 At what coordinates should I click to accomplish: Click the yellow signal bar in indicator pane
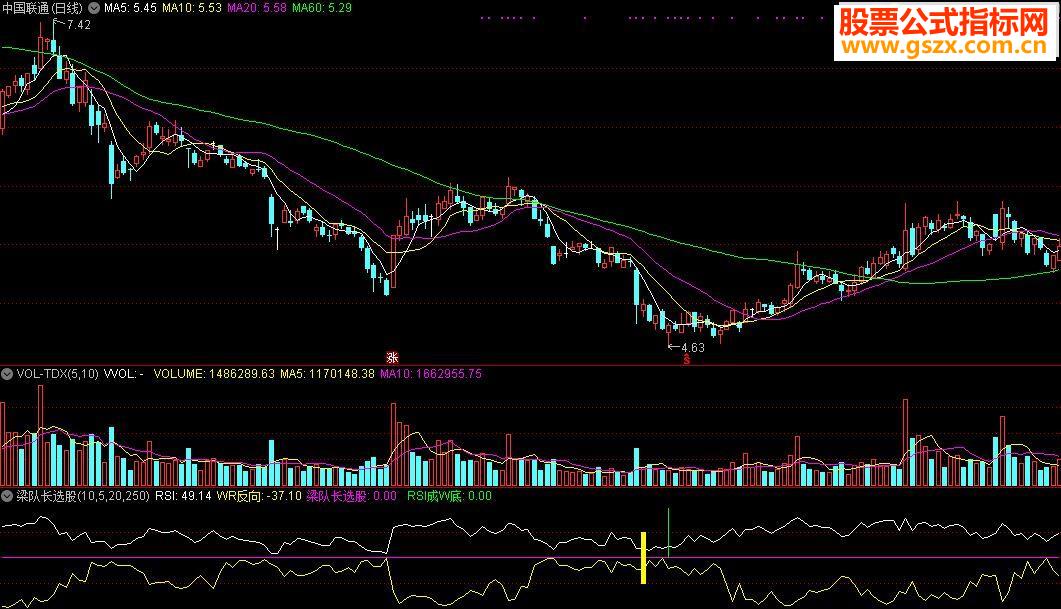(644, 558)
